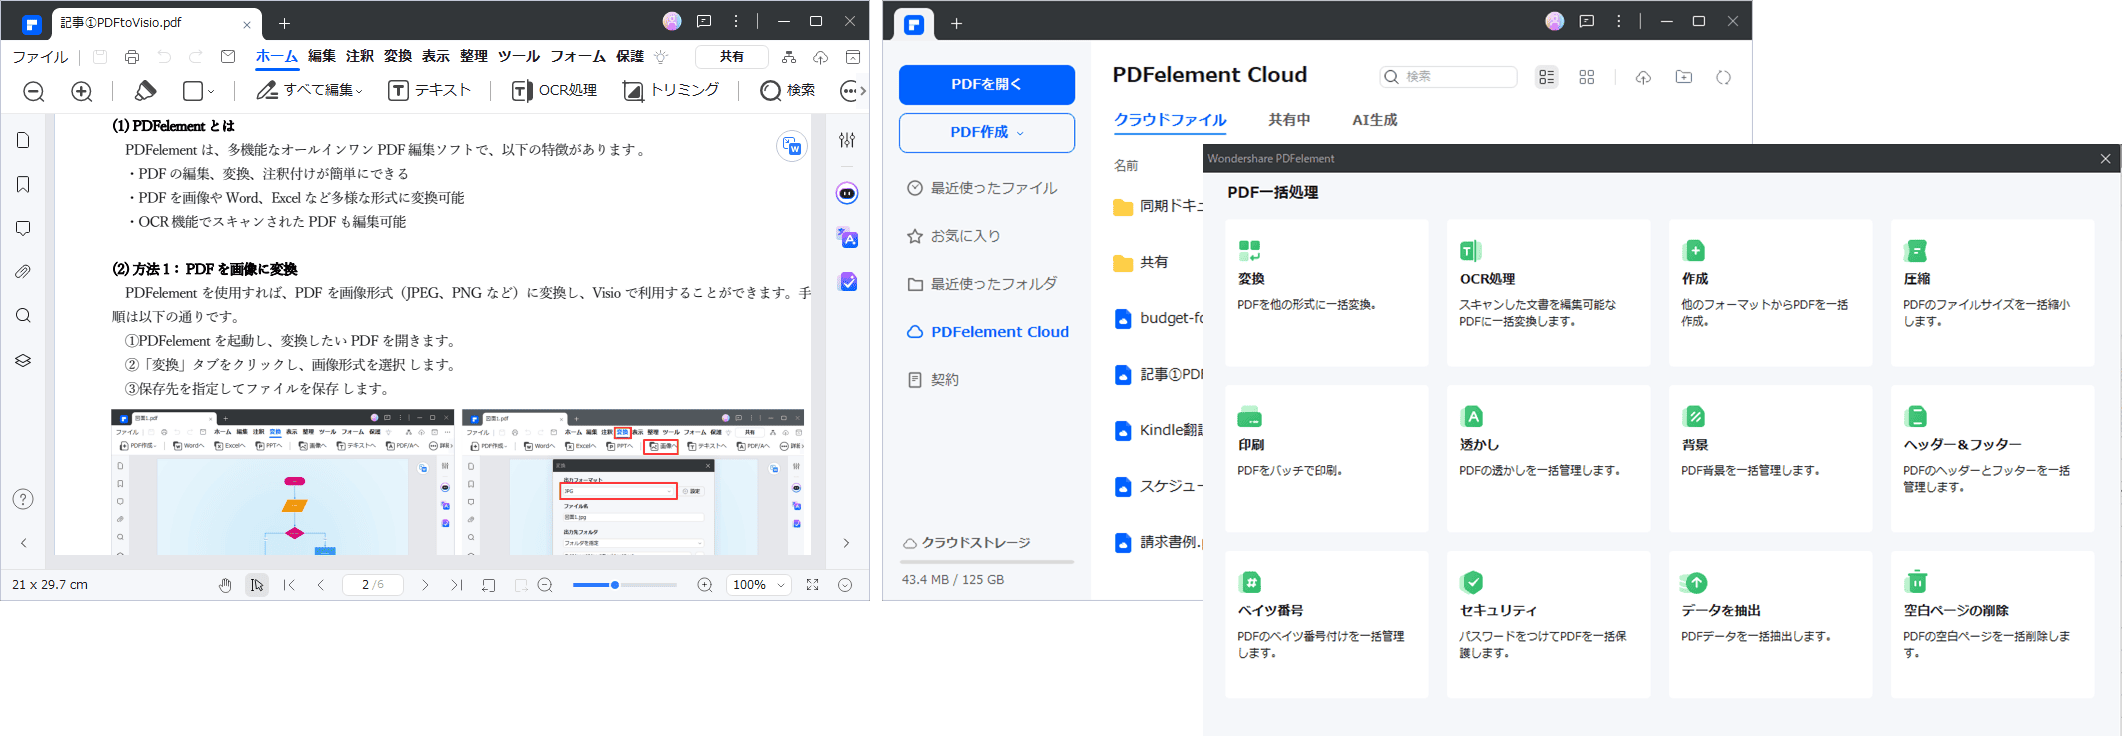The width and height of the screenshot is (2122, 736).
Task: Click the save disk icon
Action: pyautogui.click(x=100, y=57)
